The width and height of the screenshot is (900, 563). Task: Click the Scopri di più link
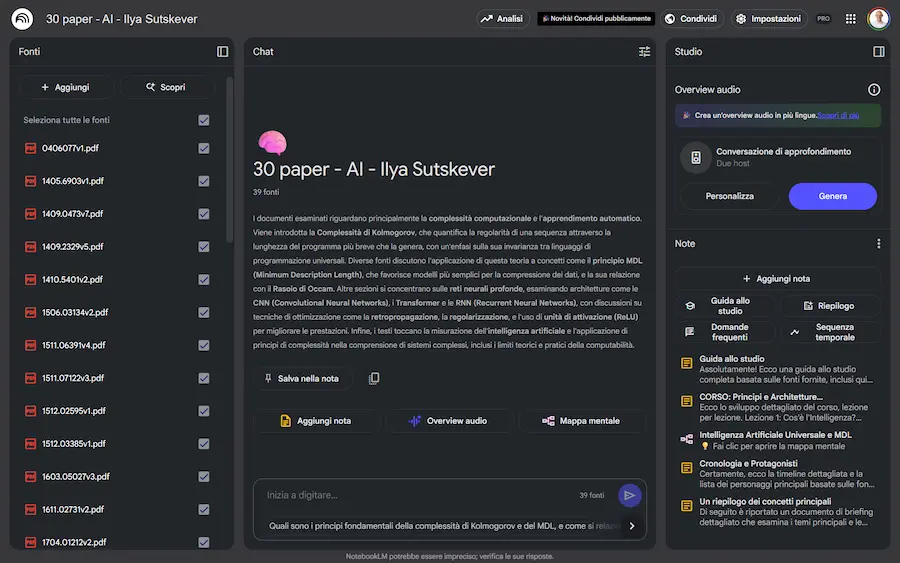(x=838, y=115)
